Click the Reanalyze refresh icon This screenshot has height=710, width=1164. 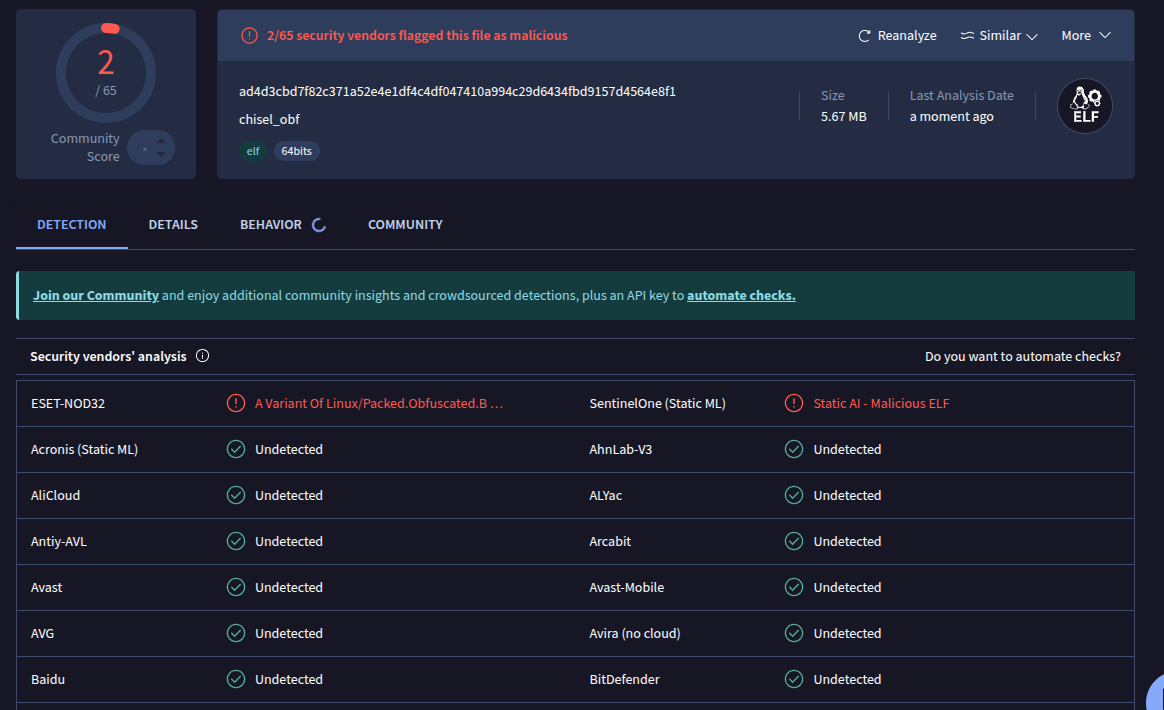point(864,36)
